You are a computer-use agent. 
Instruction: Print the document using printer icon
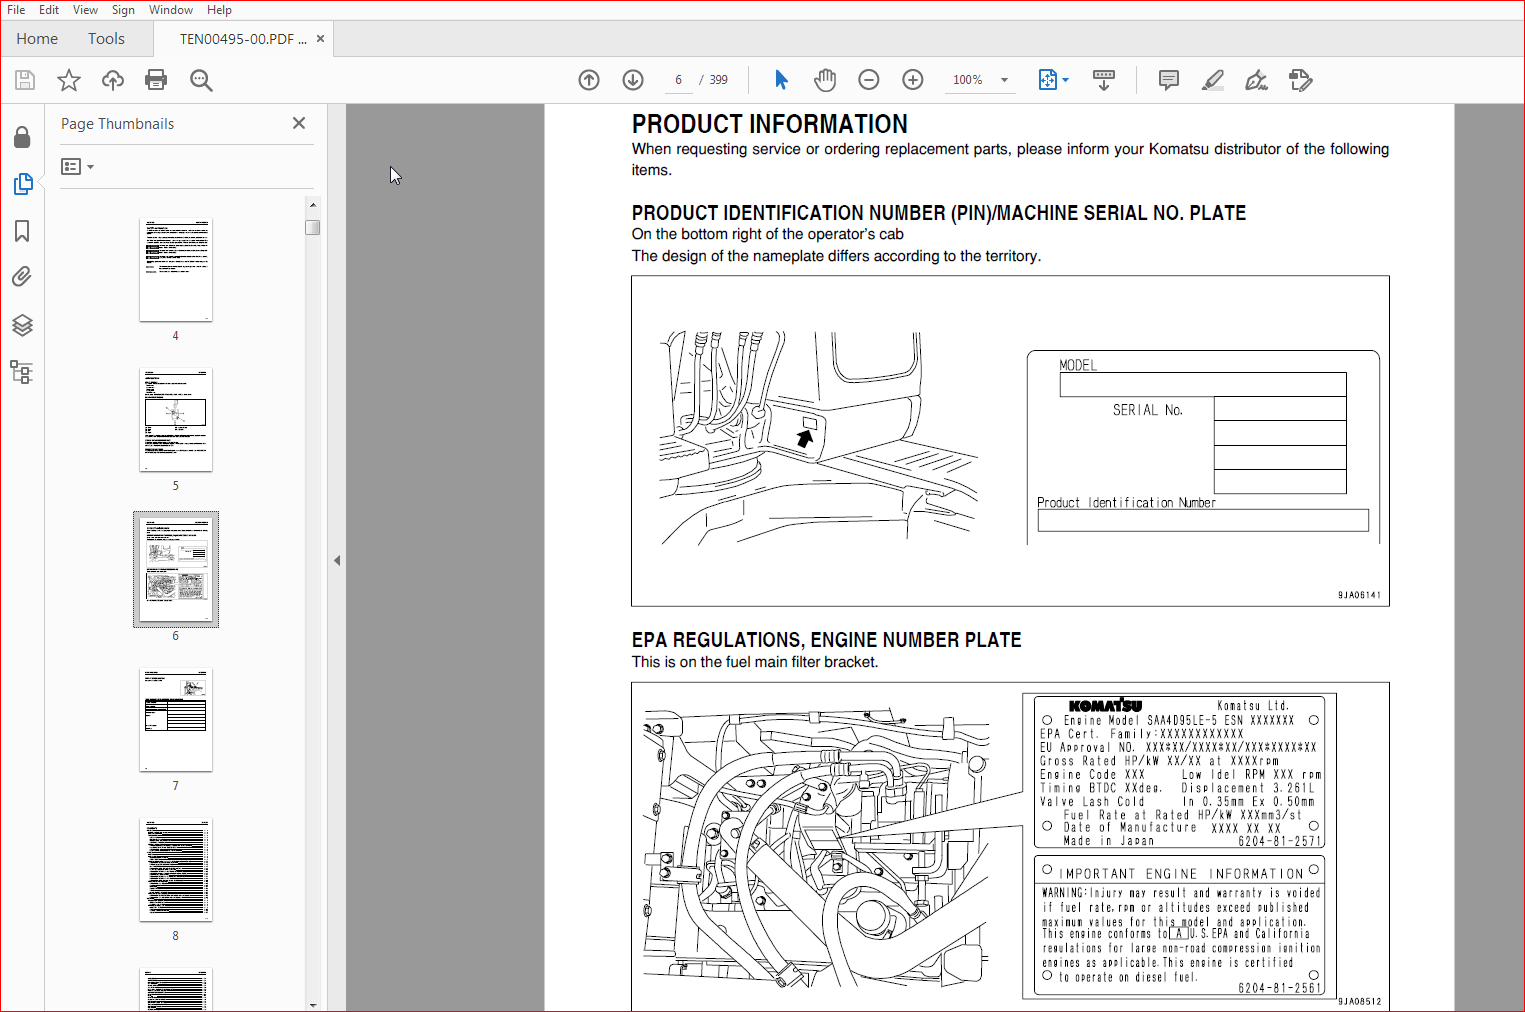156,80
